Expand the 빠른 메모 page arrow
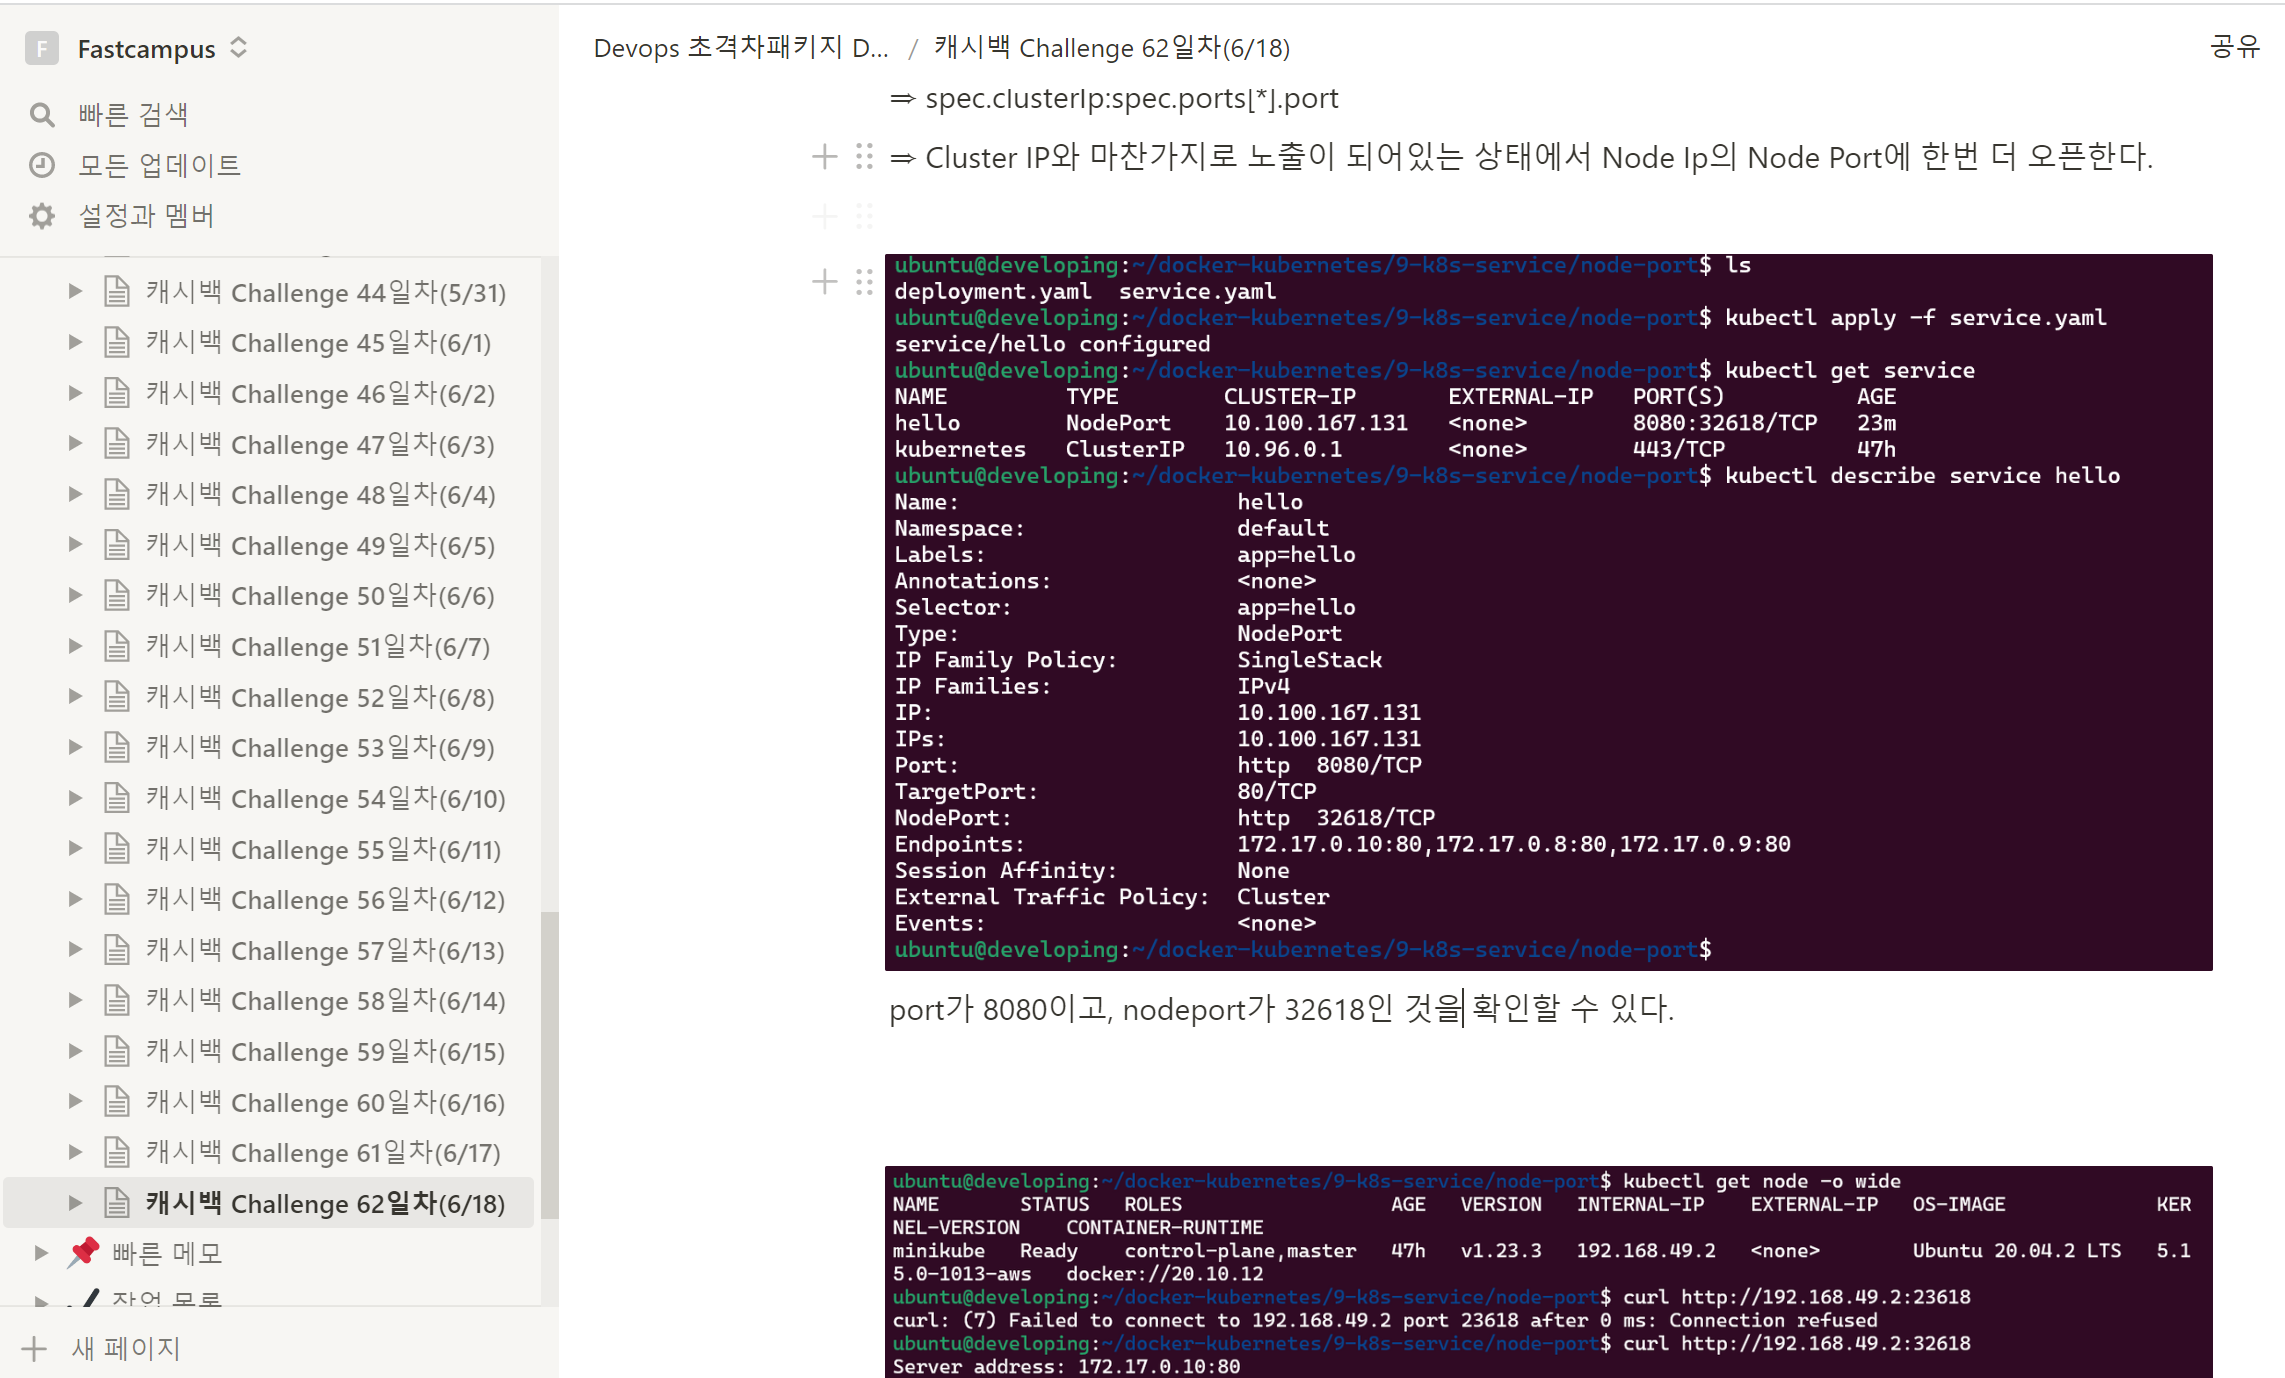The height and width of the screenshot is (1378, 2285). click(x=41, y=1253)
